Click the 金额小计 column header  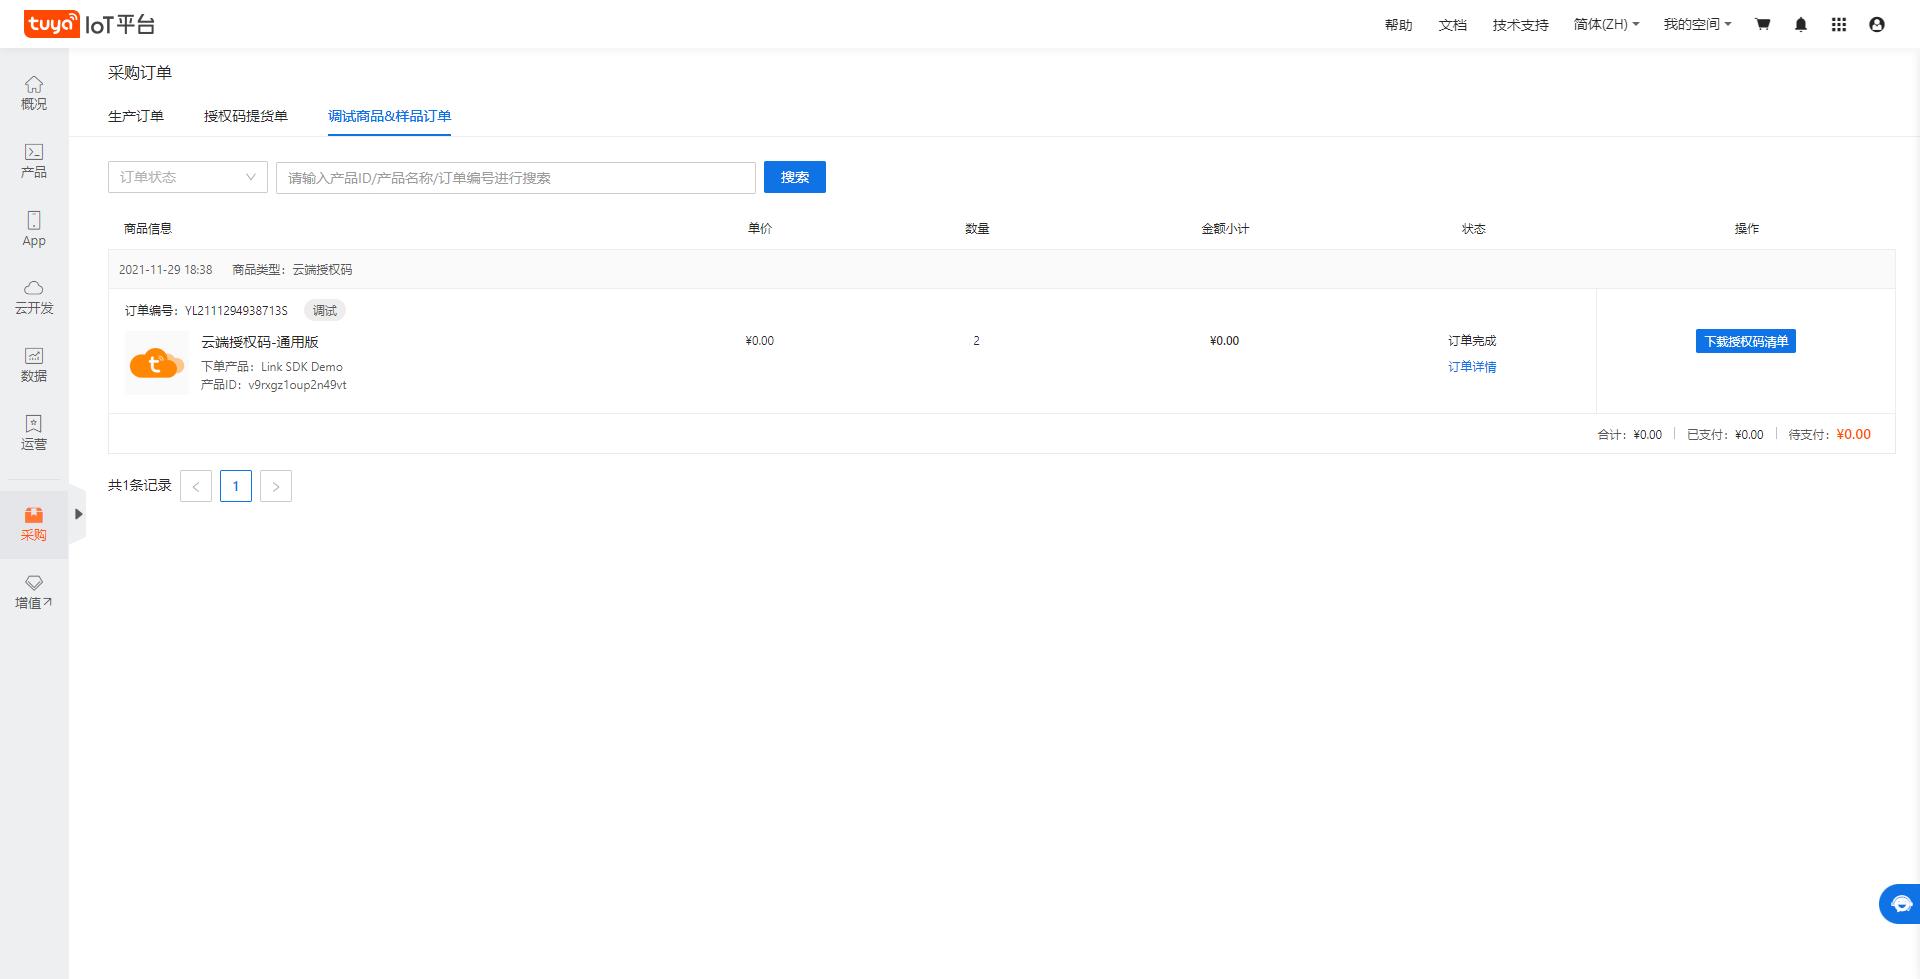point(1225,229)
